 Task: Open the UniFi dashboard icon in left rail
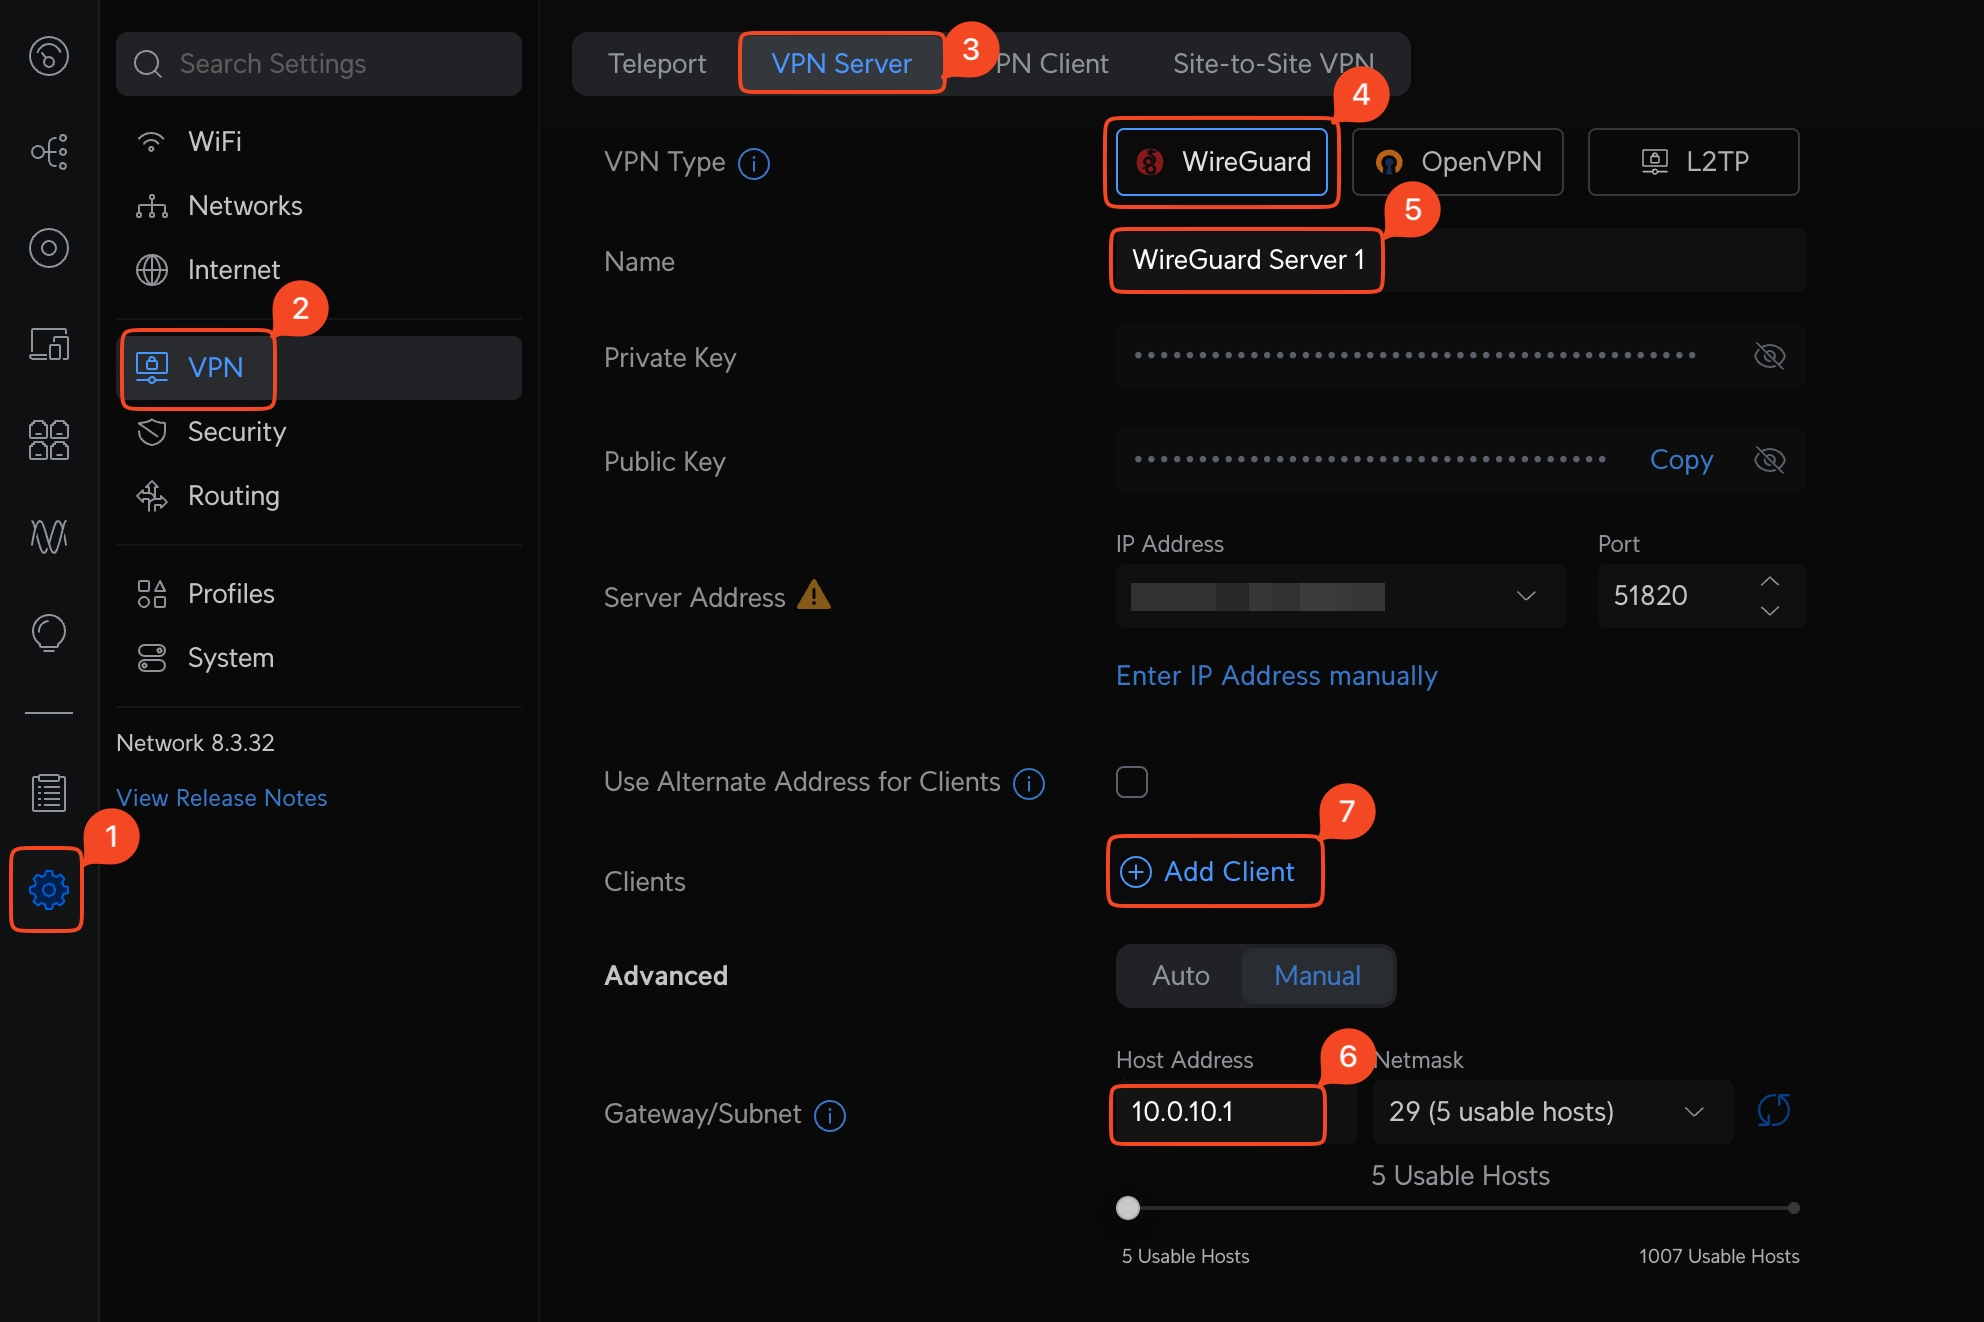tap(49, 56)
